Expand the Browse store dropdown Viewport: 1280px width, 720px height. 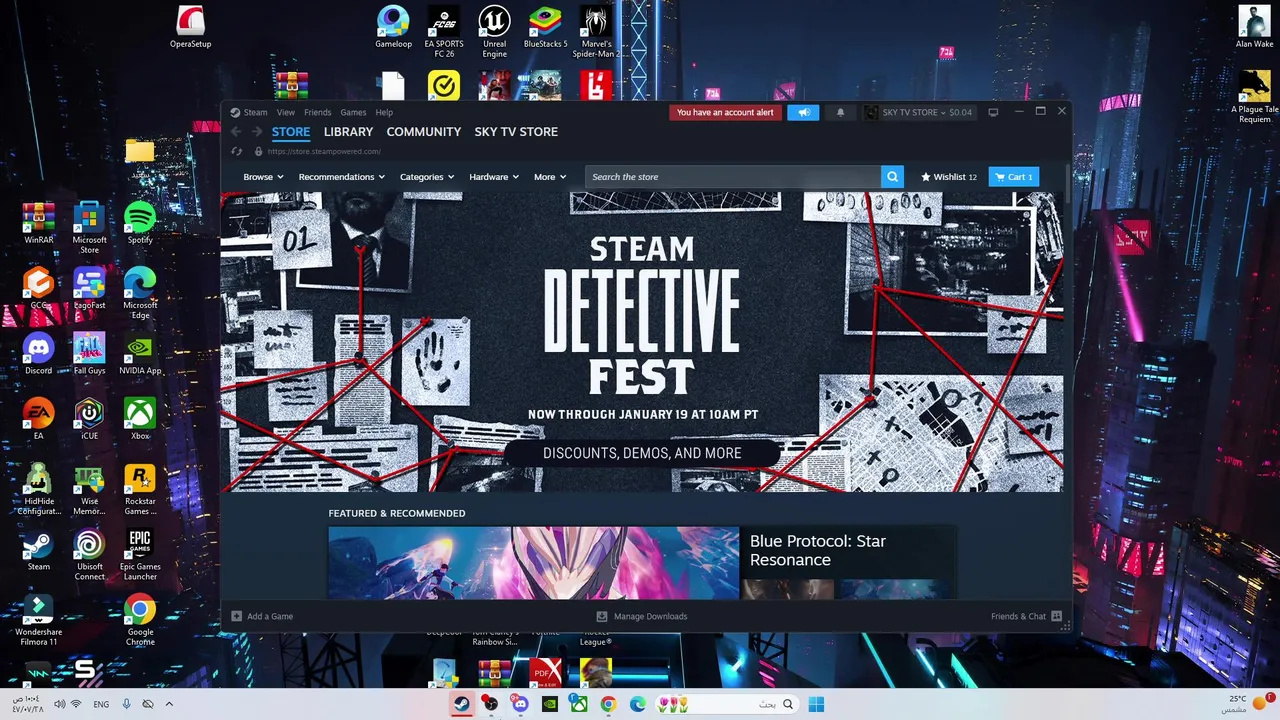pyautogui.click(x=263, y=177)
